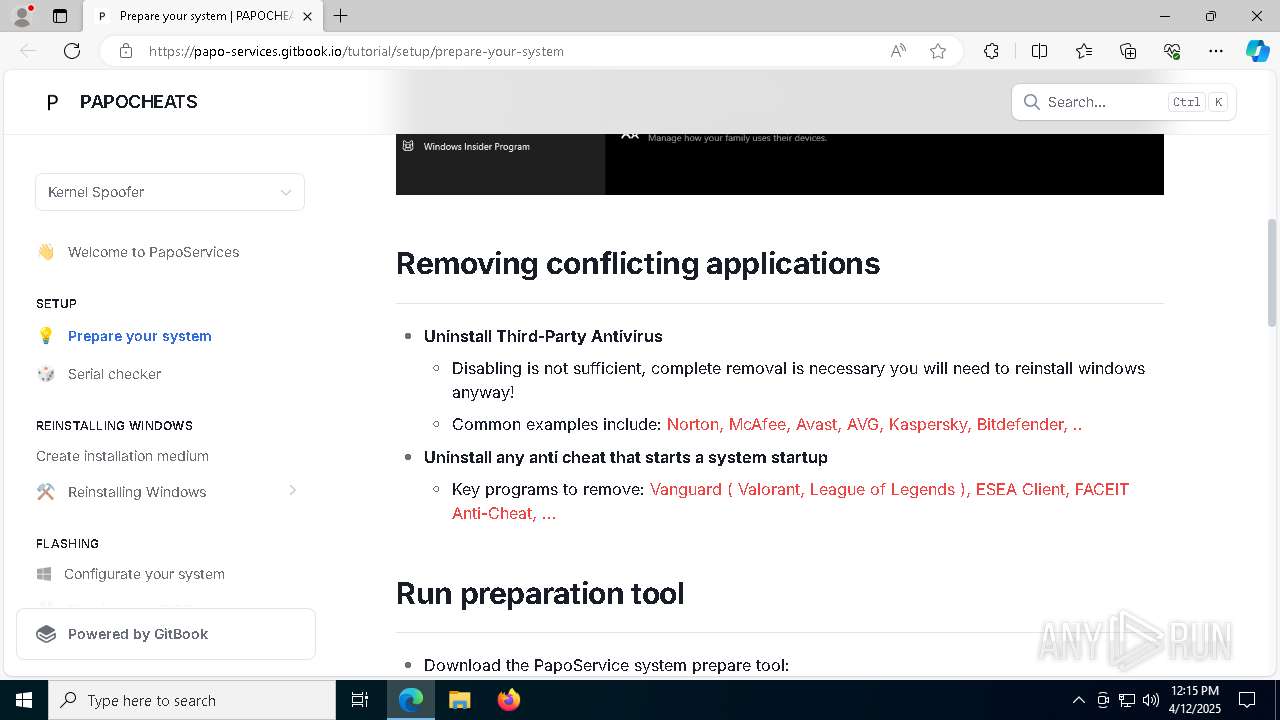1280x720 pixels.
Task: Open Create installation medium page
Action: pyautogui.click(x=122, y=456)
